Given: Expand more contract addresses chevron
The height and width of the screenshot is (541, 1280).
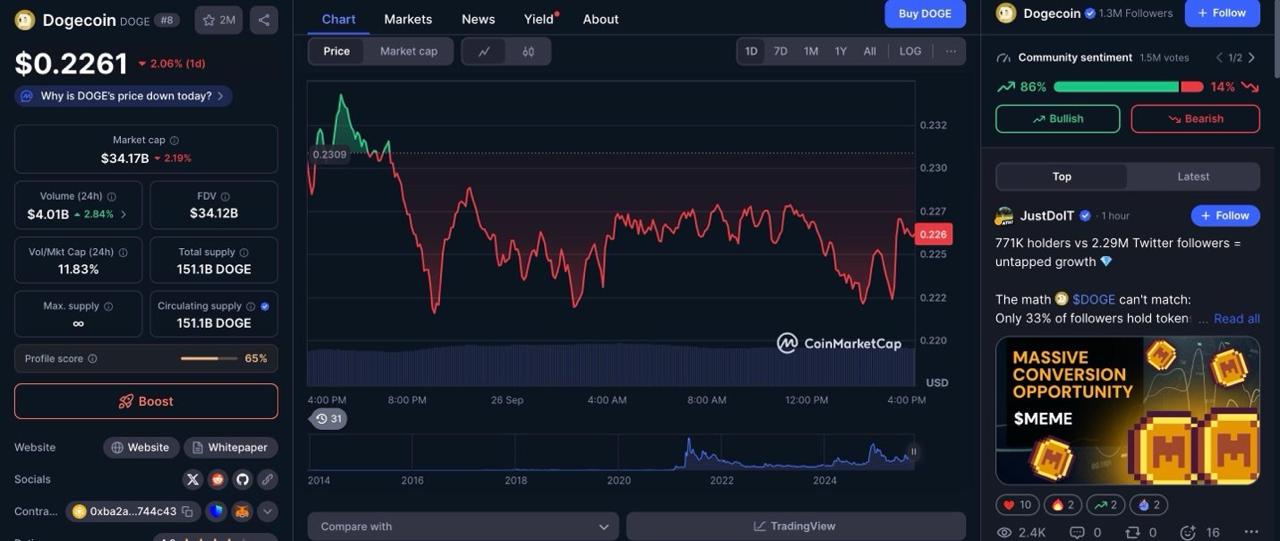Looking at the screenshot, I should pyautogui.click(x=267, y=512).
